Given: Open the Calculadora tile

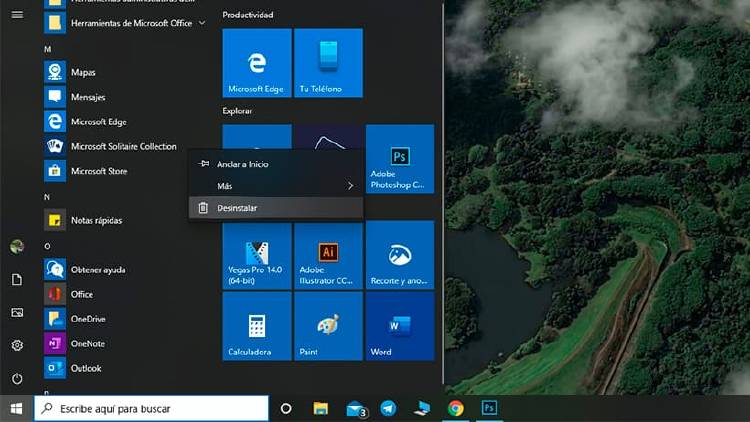Looking at the screenshot, I should click(256, 327).
